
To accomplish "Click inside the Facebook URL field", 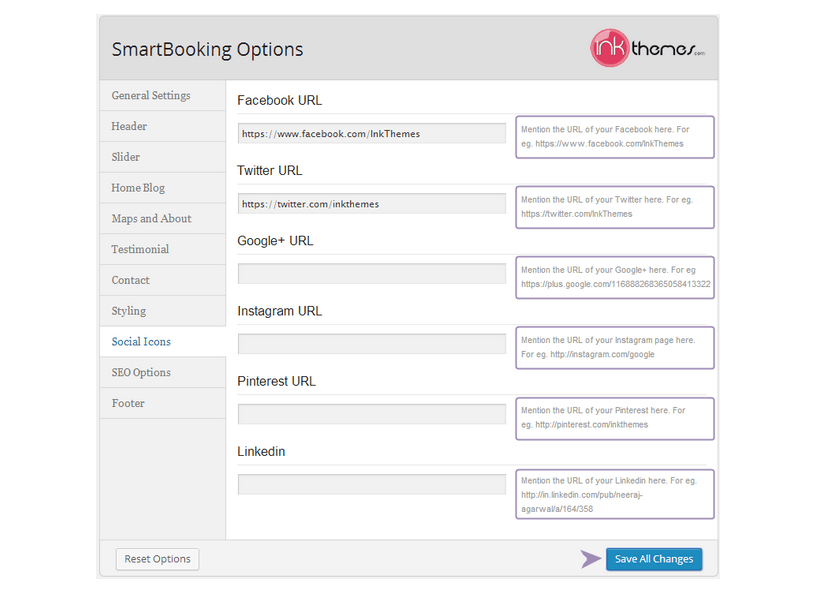I will [371, 133].
